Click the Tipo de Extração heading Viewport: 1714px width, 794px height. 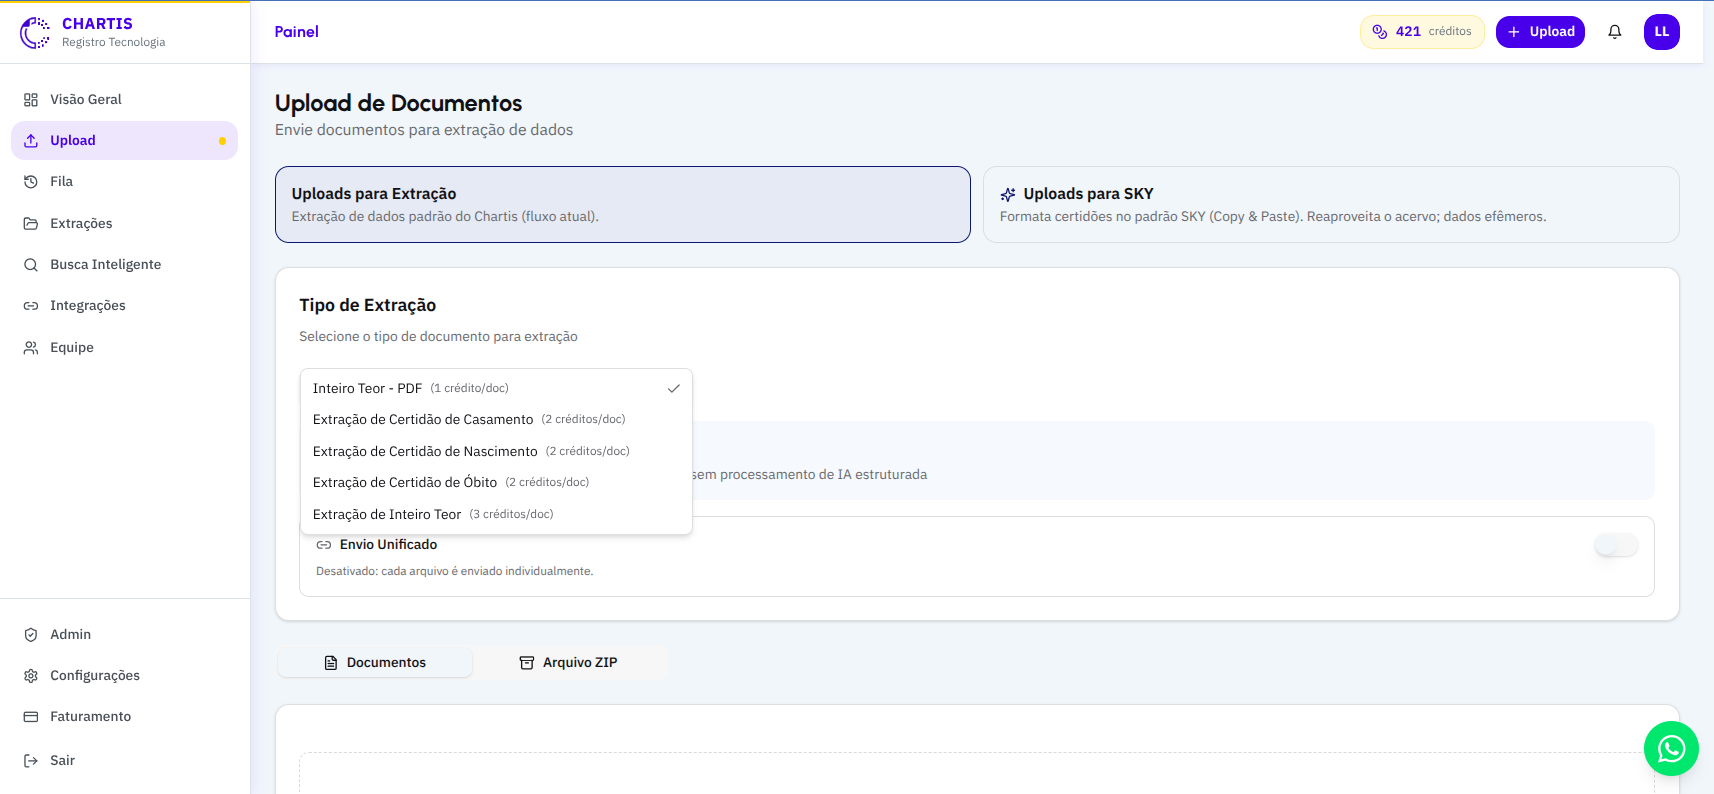click(368, 306)
